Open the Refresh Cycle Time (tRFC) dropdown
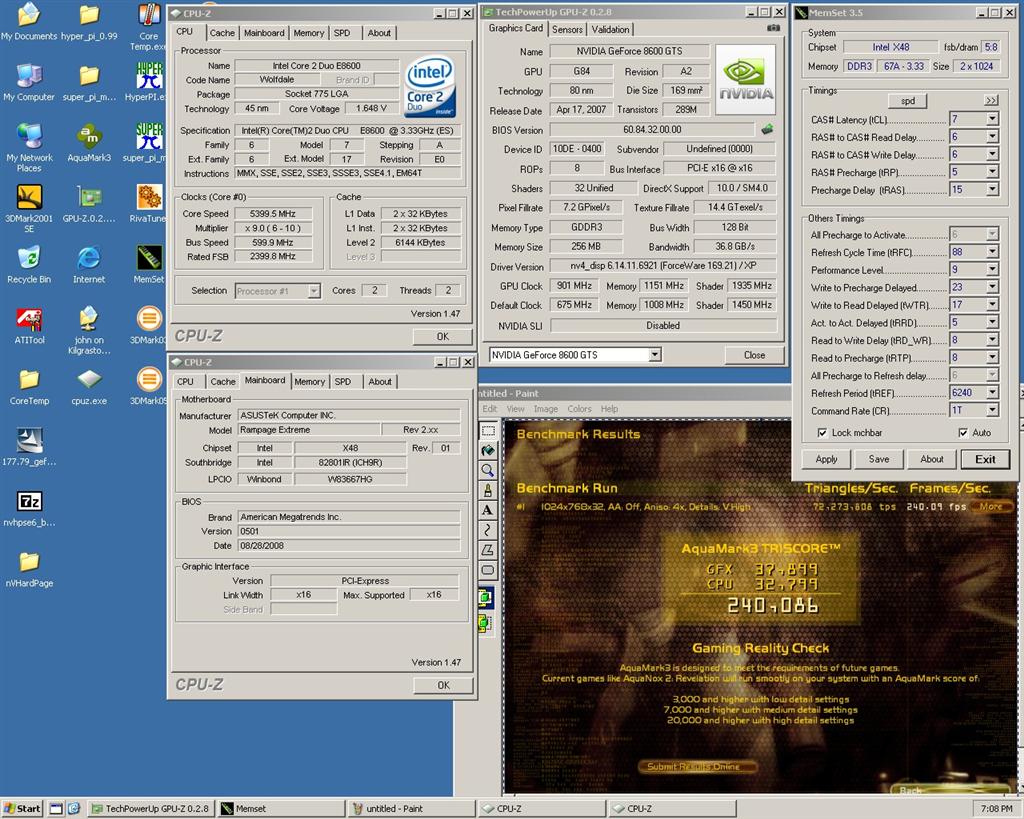This screenshot has width=1024, height=819. [992, 252]
